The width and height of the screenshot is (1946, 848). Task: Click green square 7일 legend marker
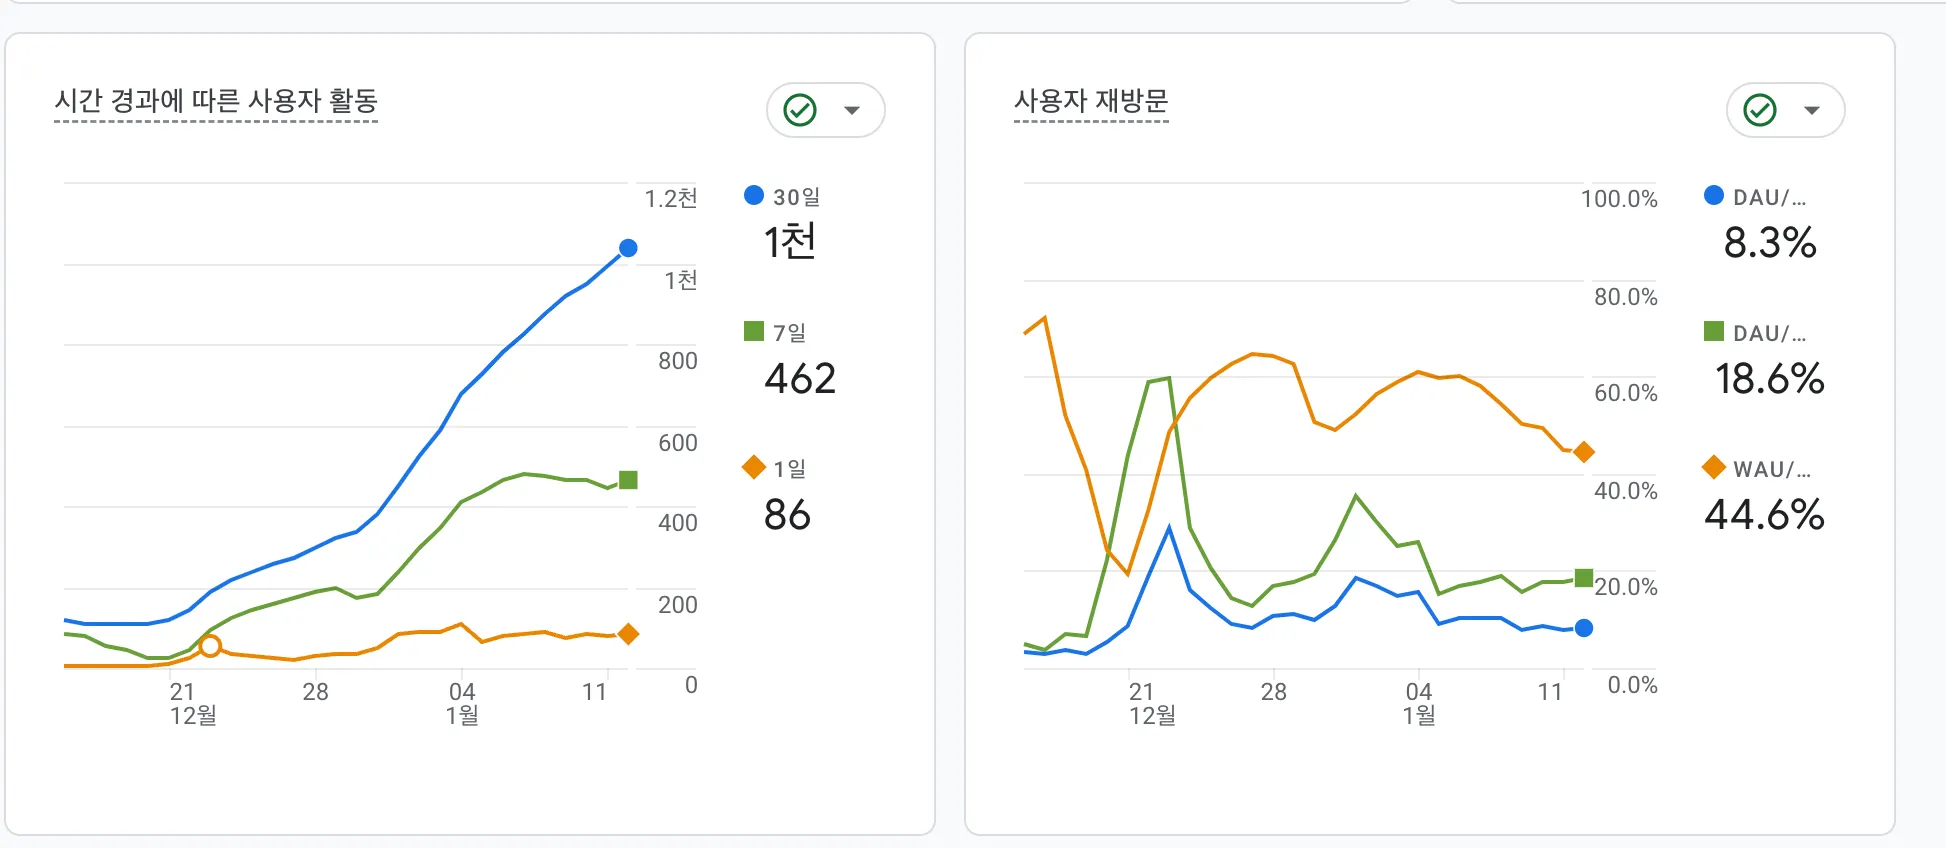(754, 331)
